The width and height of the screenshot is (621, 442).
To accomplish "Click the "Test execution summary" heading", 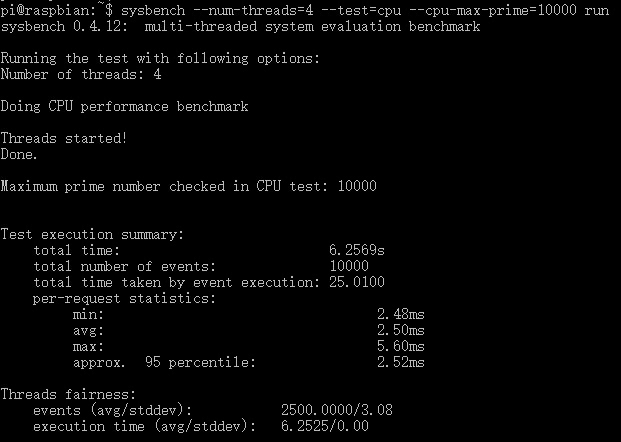I will (x=92, y=234).
